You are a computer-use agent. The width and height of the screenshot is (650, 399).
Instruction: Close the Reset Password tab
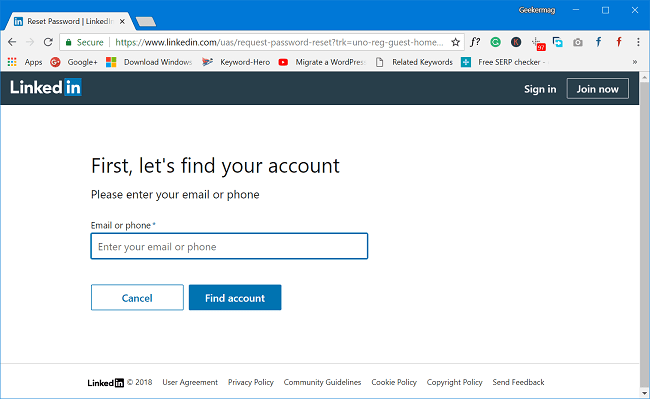point(122,21)
